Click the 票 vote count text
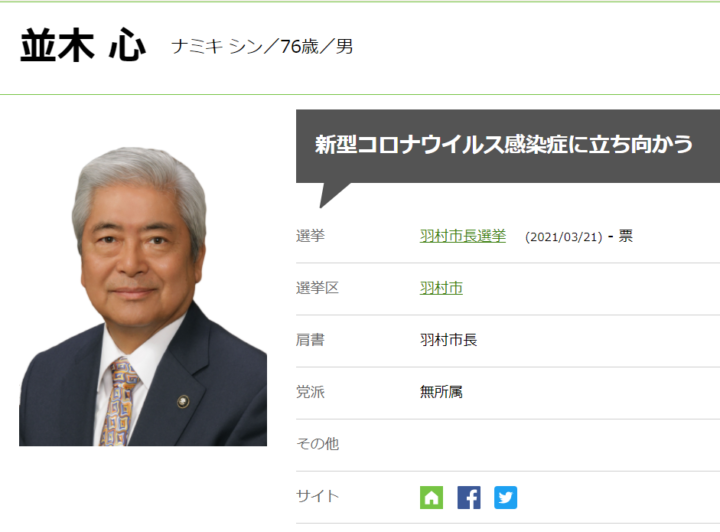This screenshot has width=720, height=532. [625, 237]
